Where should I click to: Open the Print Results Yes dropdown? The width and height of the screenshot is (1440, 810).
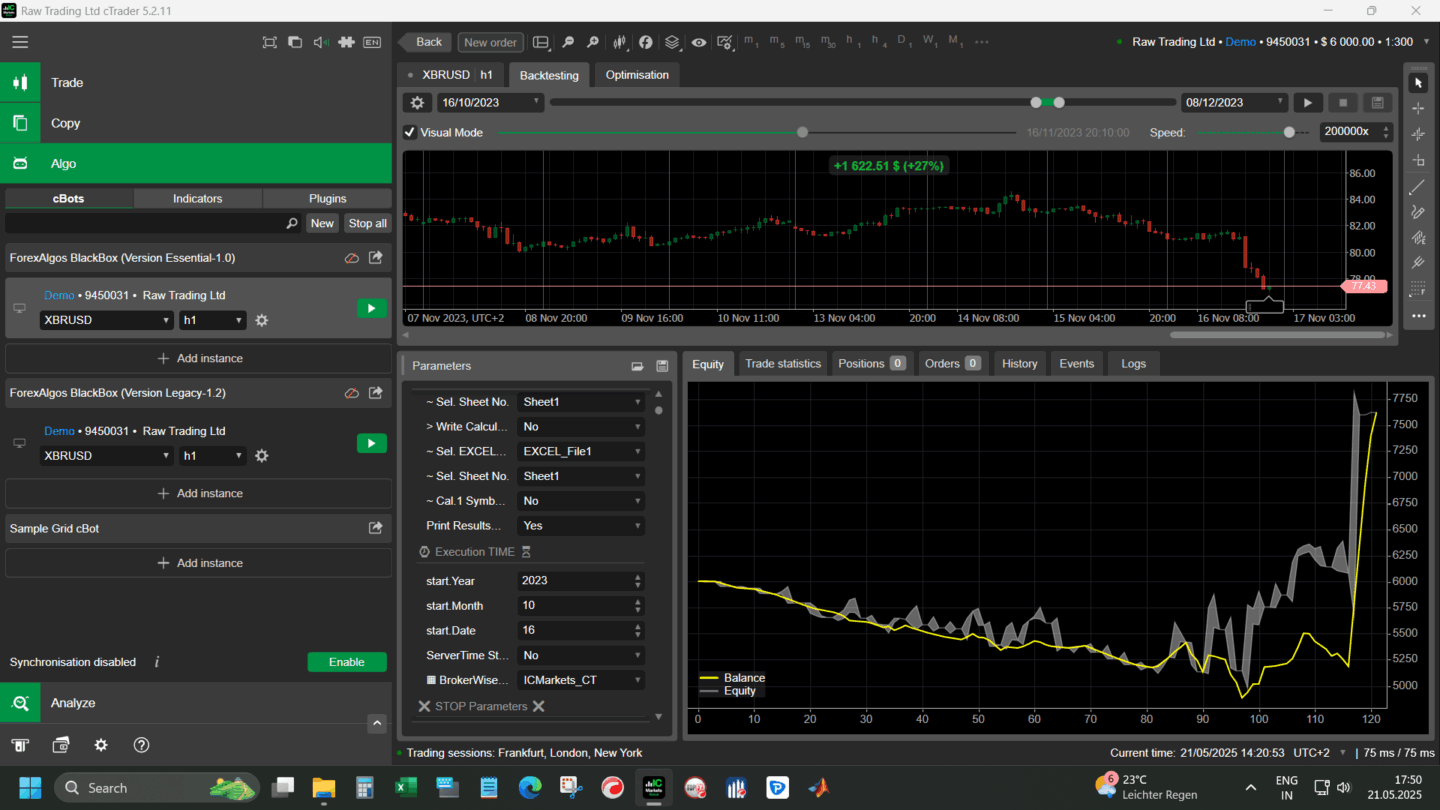(581, 526)
